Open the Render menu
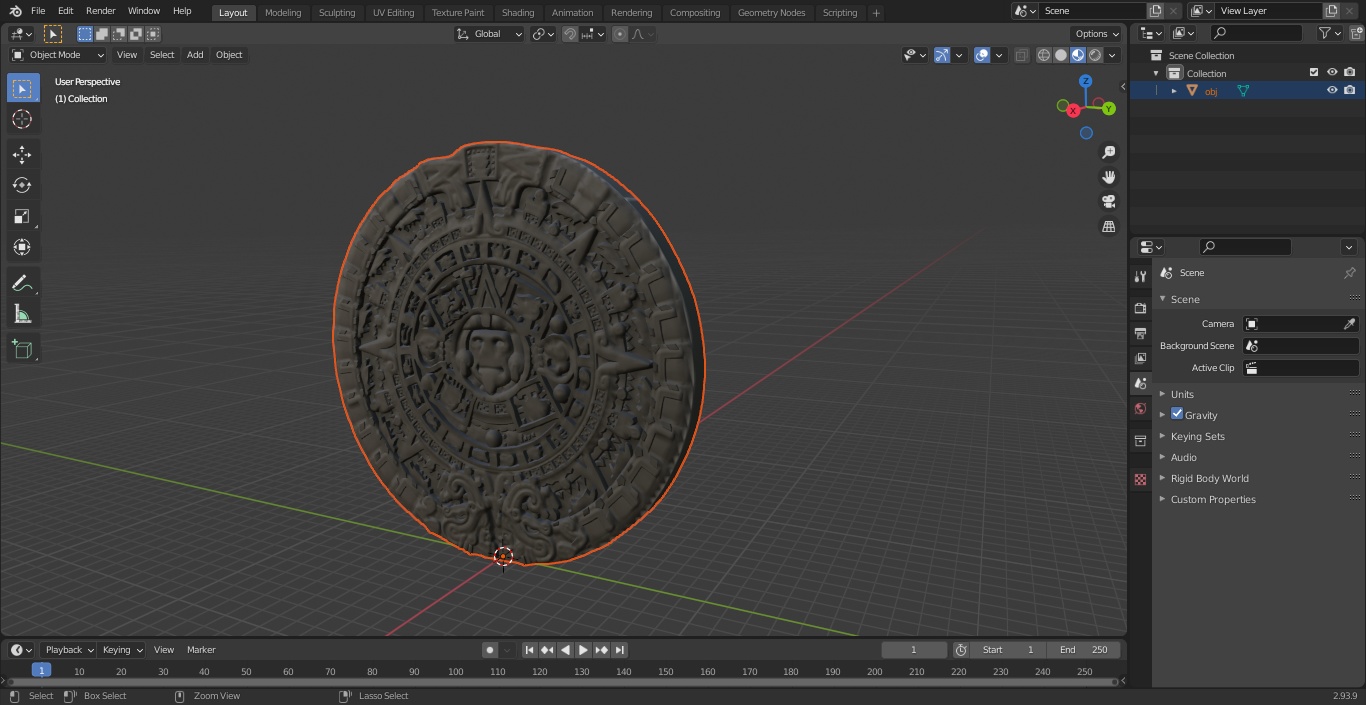The width and height of the screenshot is (1366, 705). tap(100, 11)
